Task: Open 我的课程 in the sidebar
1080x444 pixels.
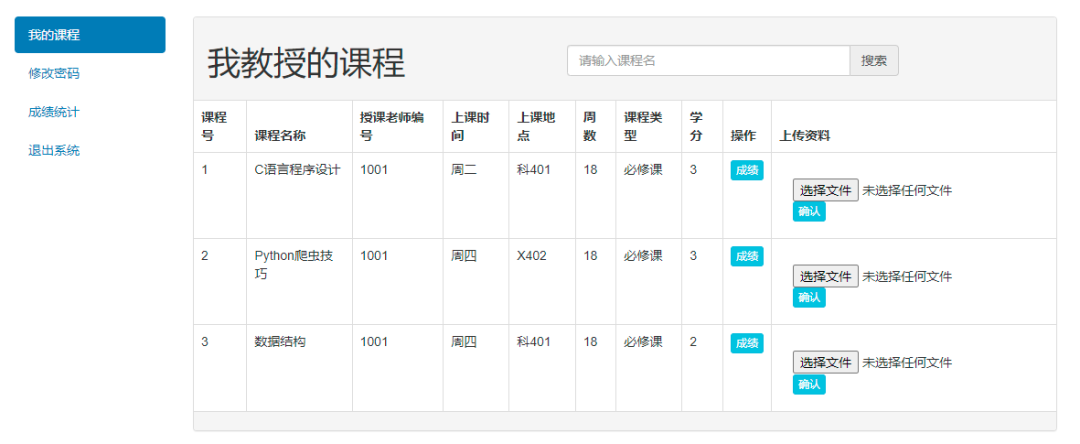Action: [x=90, y=34]
